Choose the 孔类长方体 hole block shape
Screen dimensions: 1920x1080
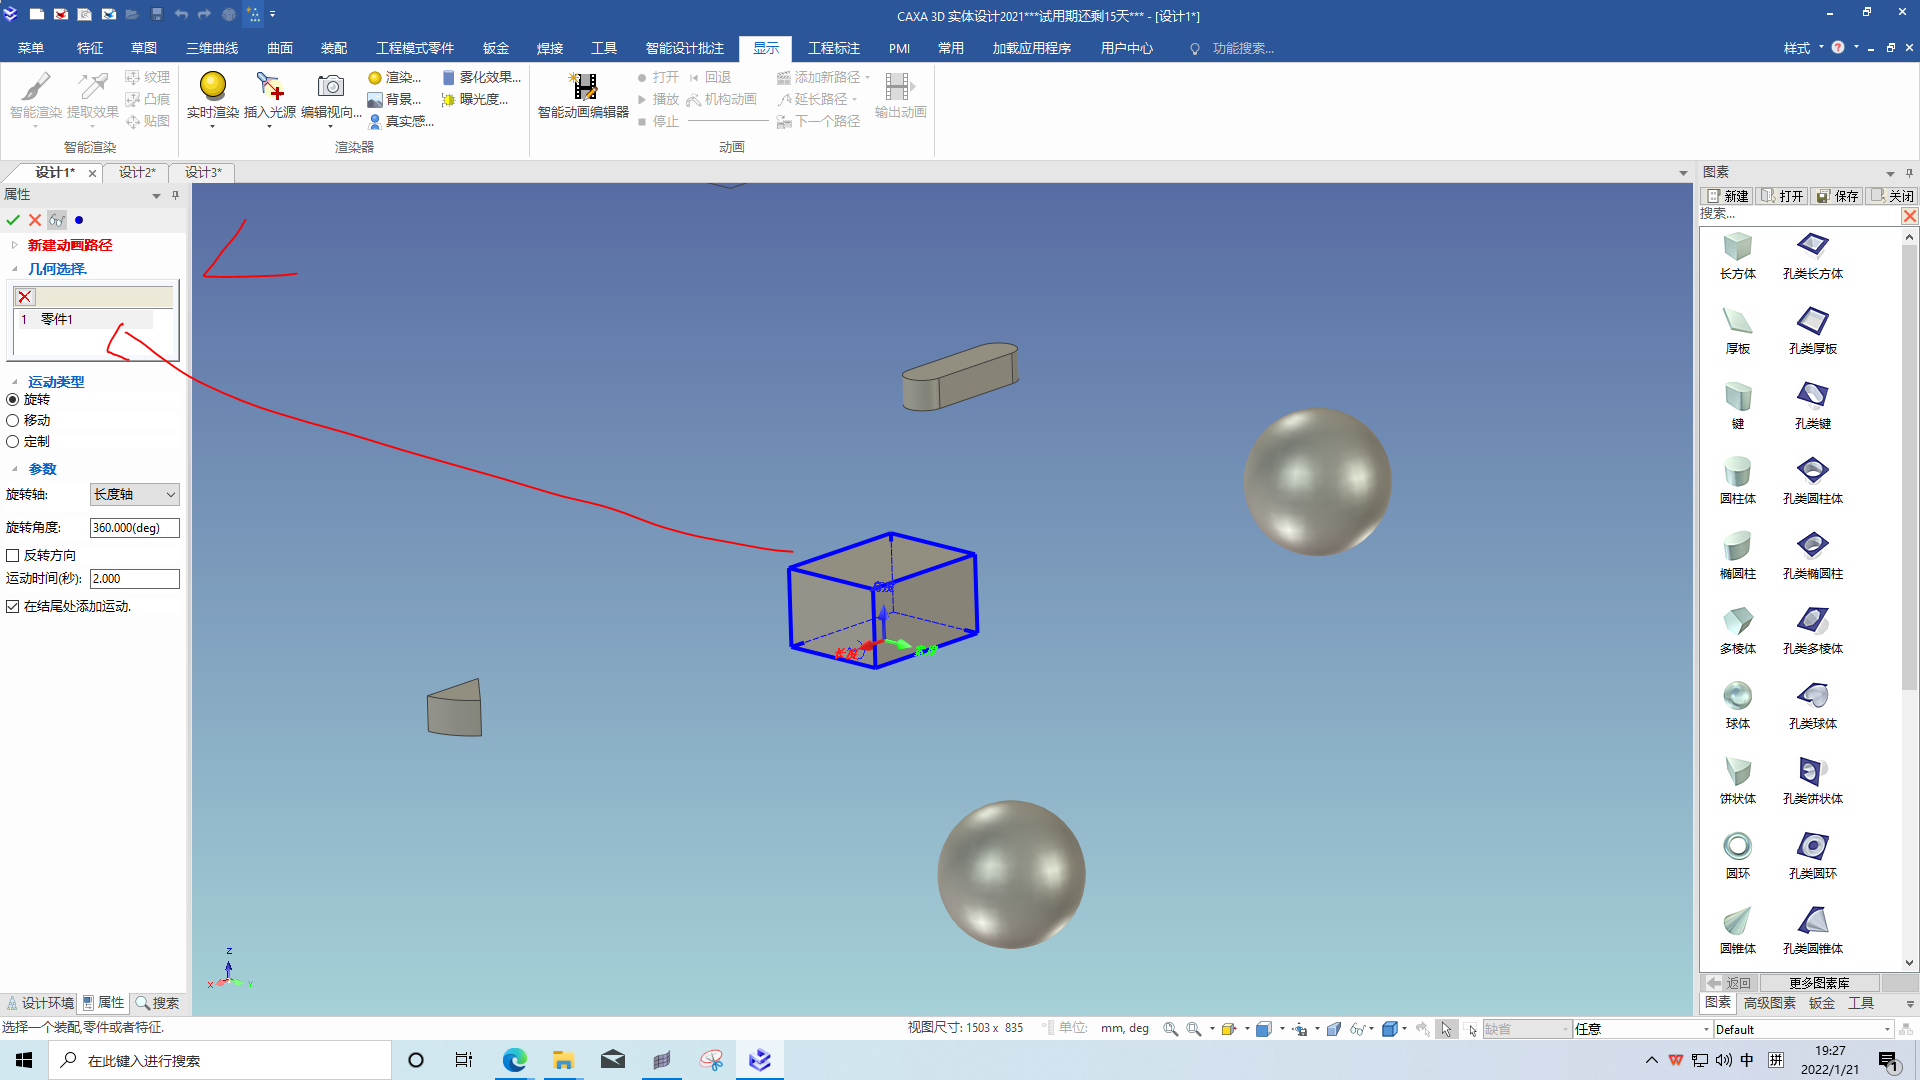[x=1812, y=247]
